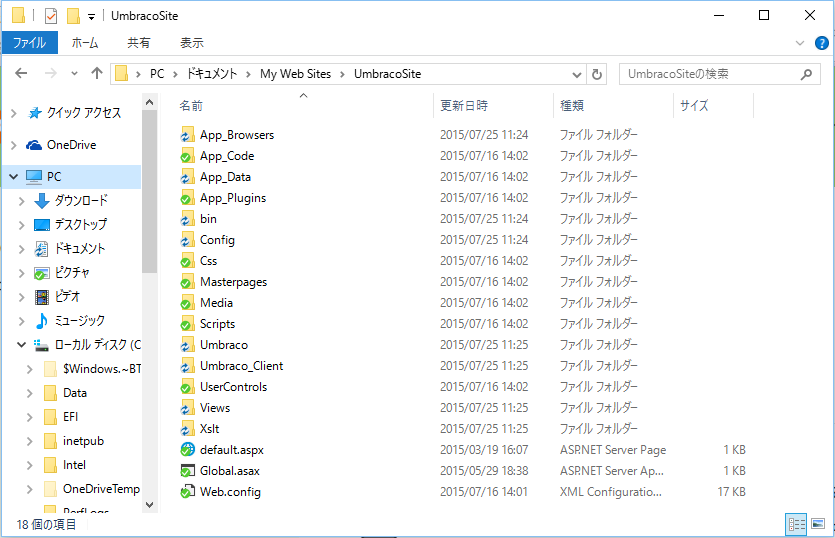Screen dimensions: 835x538
Task: Collapse the PC tree node
Action: (x=14, y=177)
